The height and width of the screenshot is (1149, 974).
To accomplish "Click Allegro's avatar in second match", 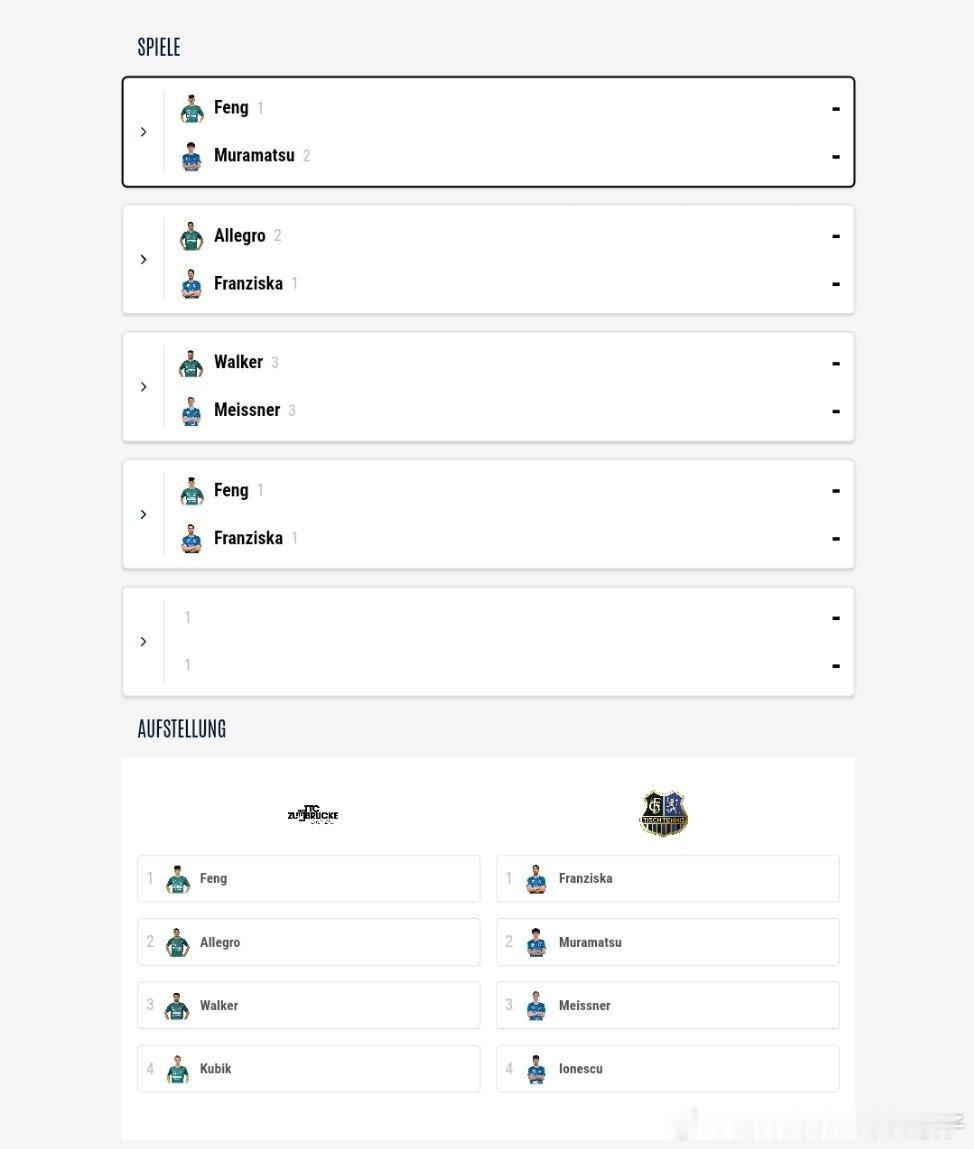I will point(192,236).
